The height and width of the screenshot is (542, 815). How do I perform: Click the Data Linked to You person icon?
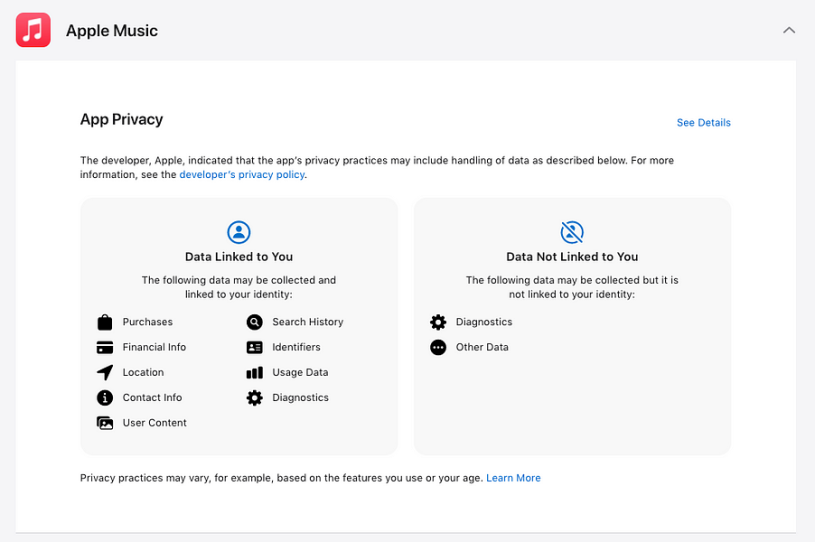[239, 232]
